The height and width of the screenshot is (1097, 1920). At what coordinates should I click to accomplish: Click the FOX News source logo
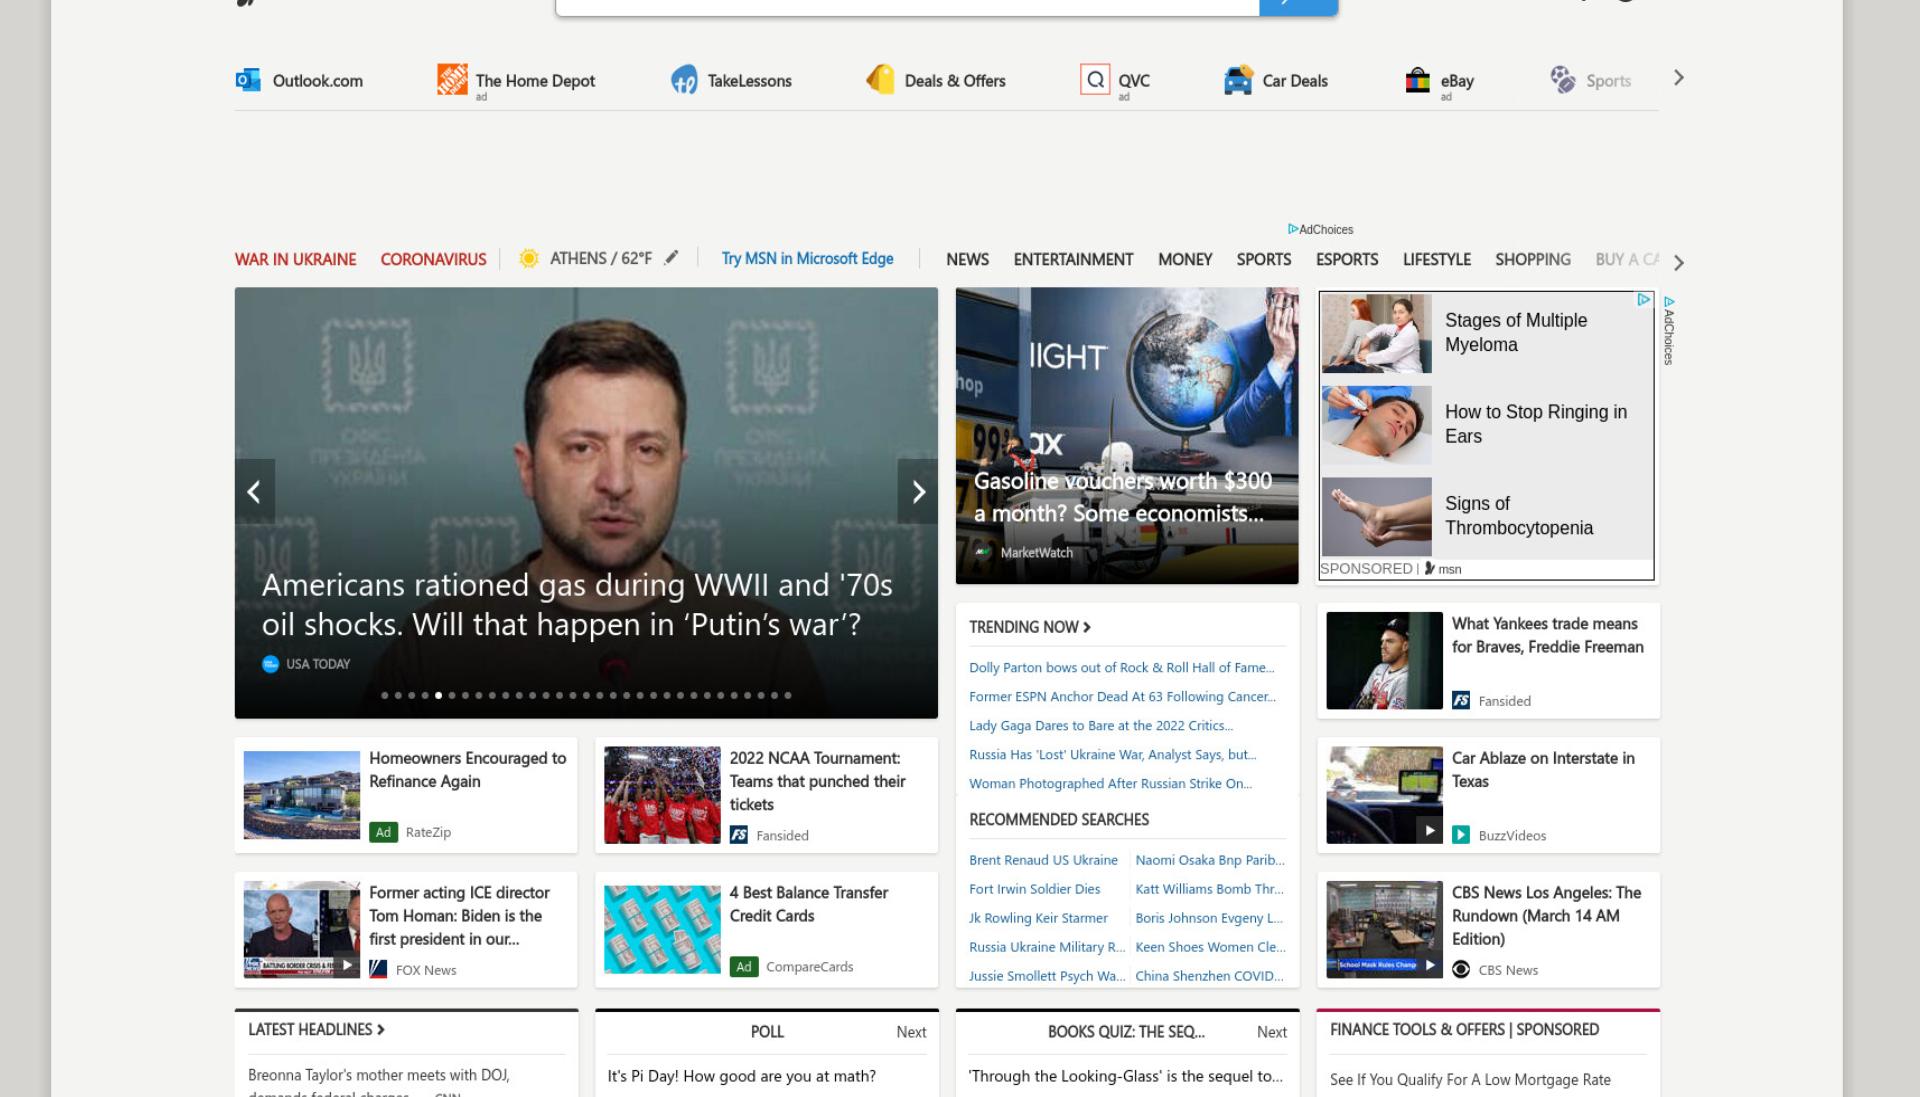tap(378, 969)
